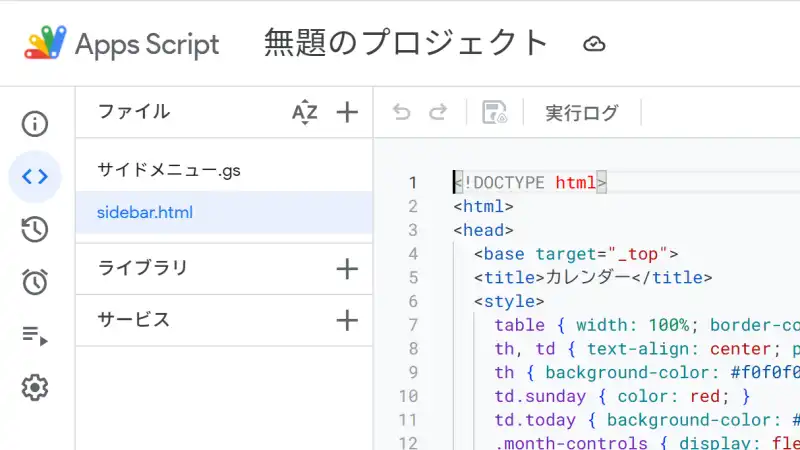
Task: Click the td.sunday color red line
Action: click(622, 396)
